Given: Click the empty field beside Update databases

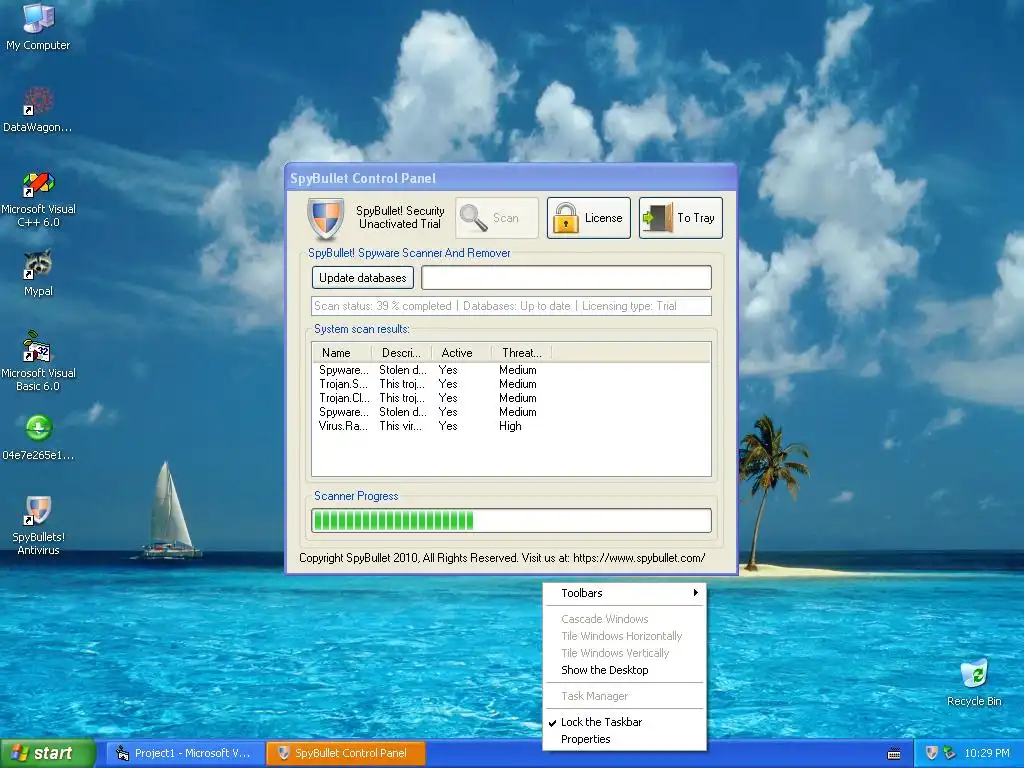Looking at the screenshot, I should [566, 278].
